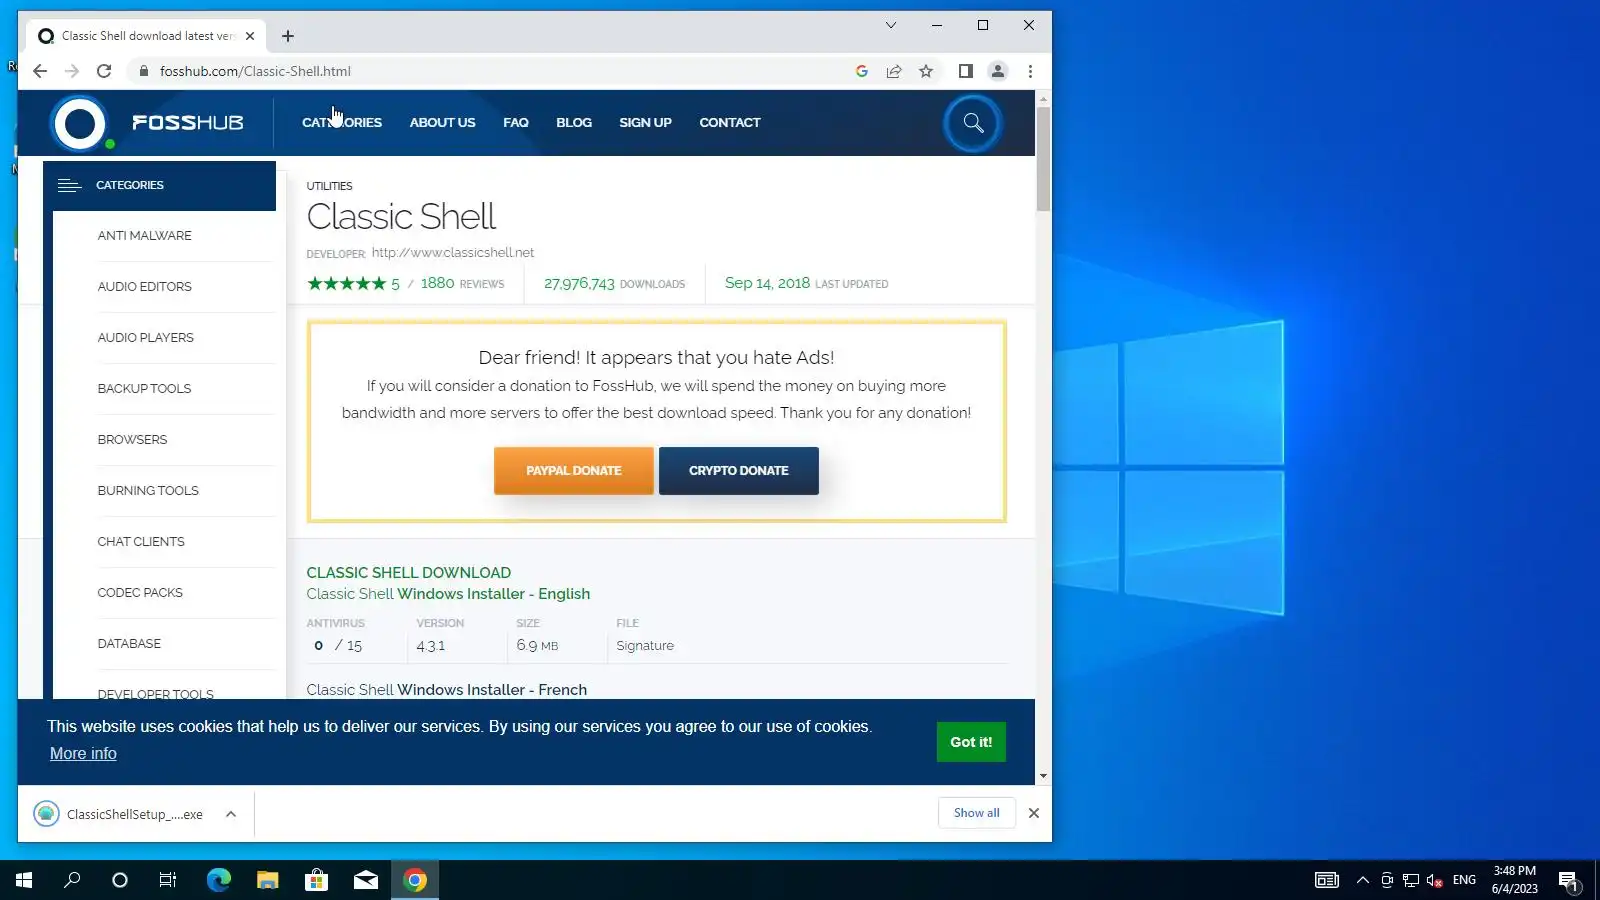Click the Google icon in address bar
Screen dimensions: 1600x900
pyautogui.click(x=862, y=71)
